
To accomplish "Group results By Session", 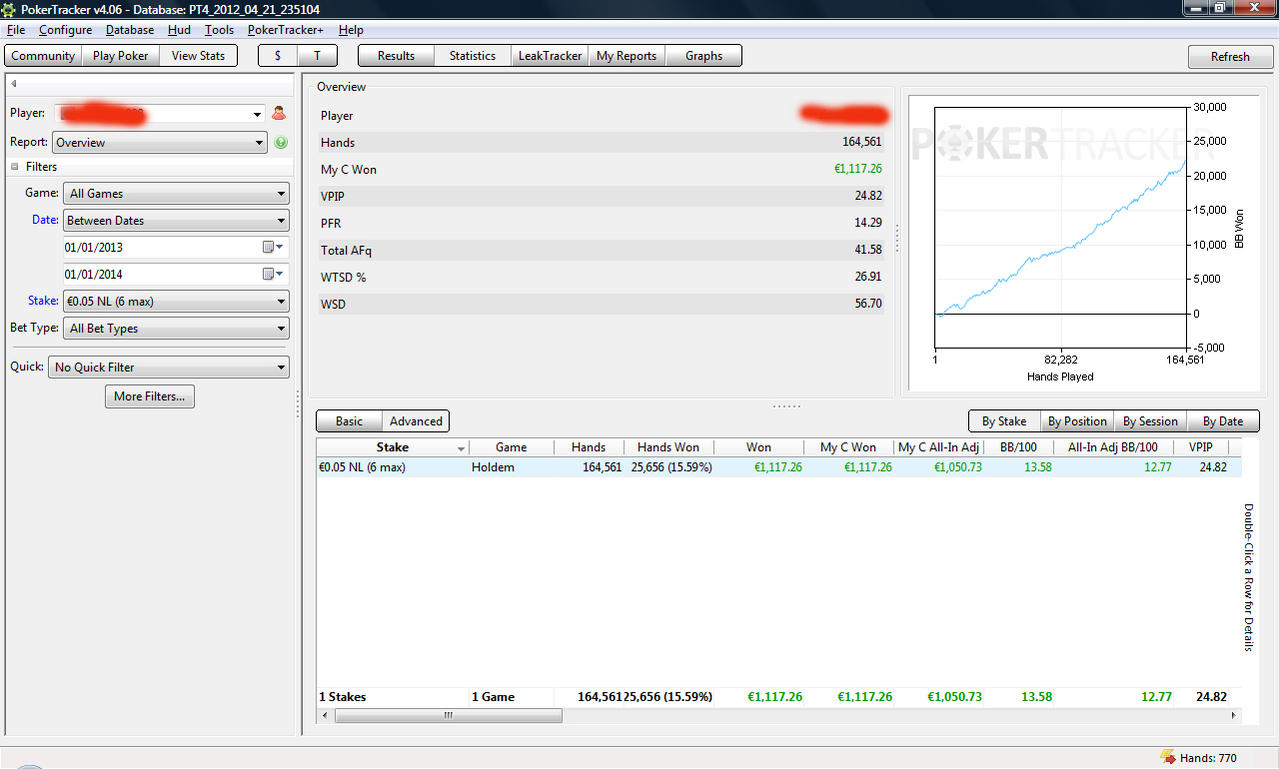I will (1150, 421).
